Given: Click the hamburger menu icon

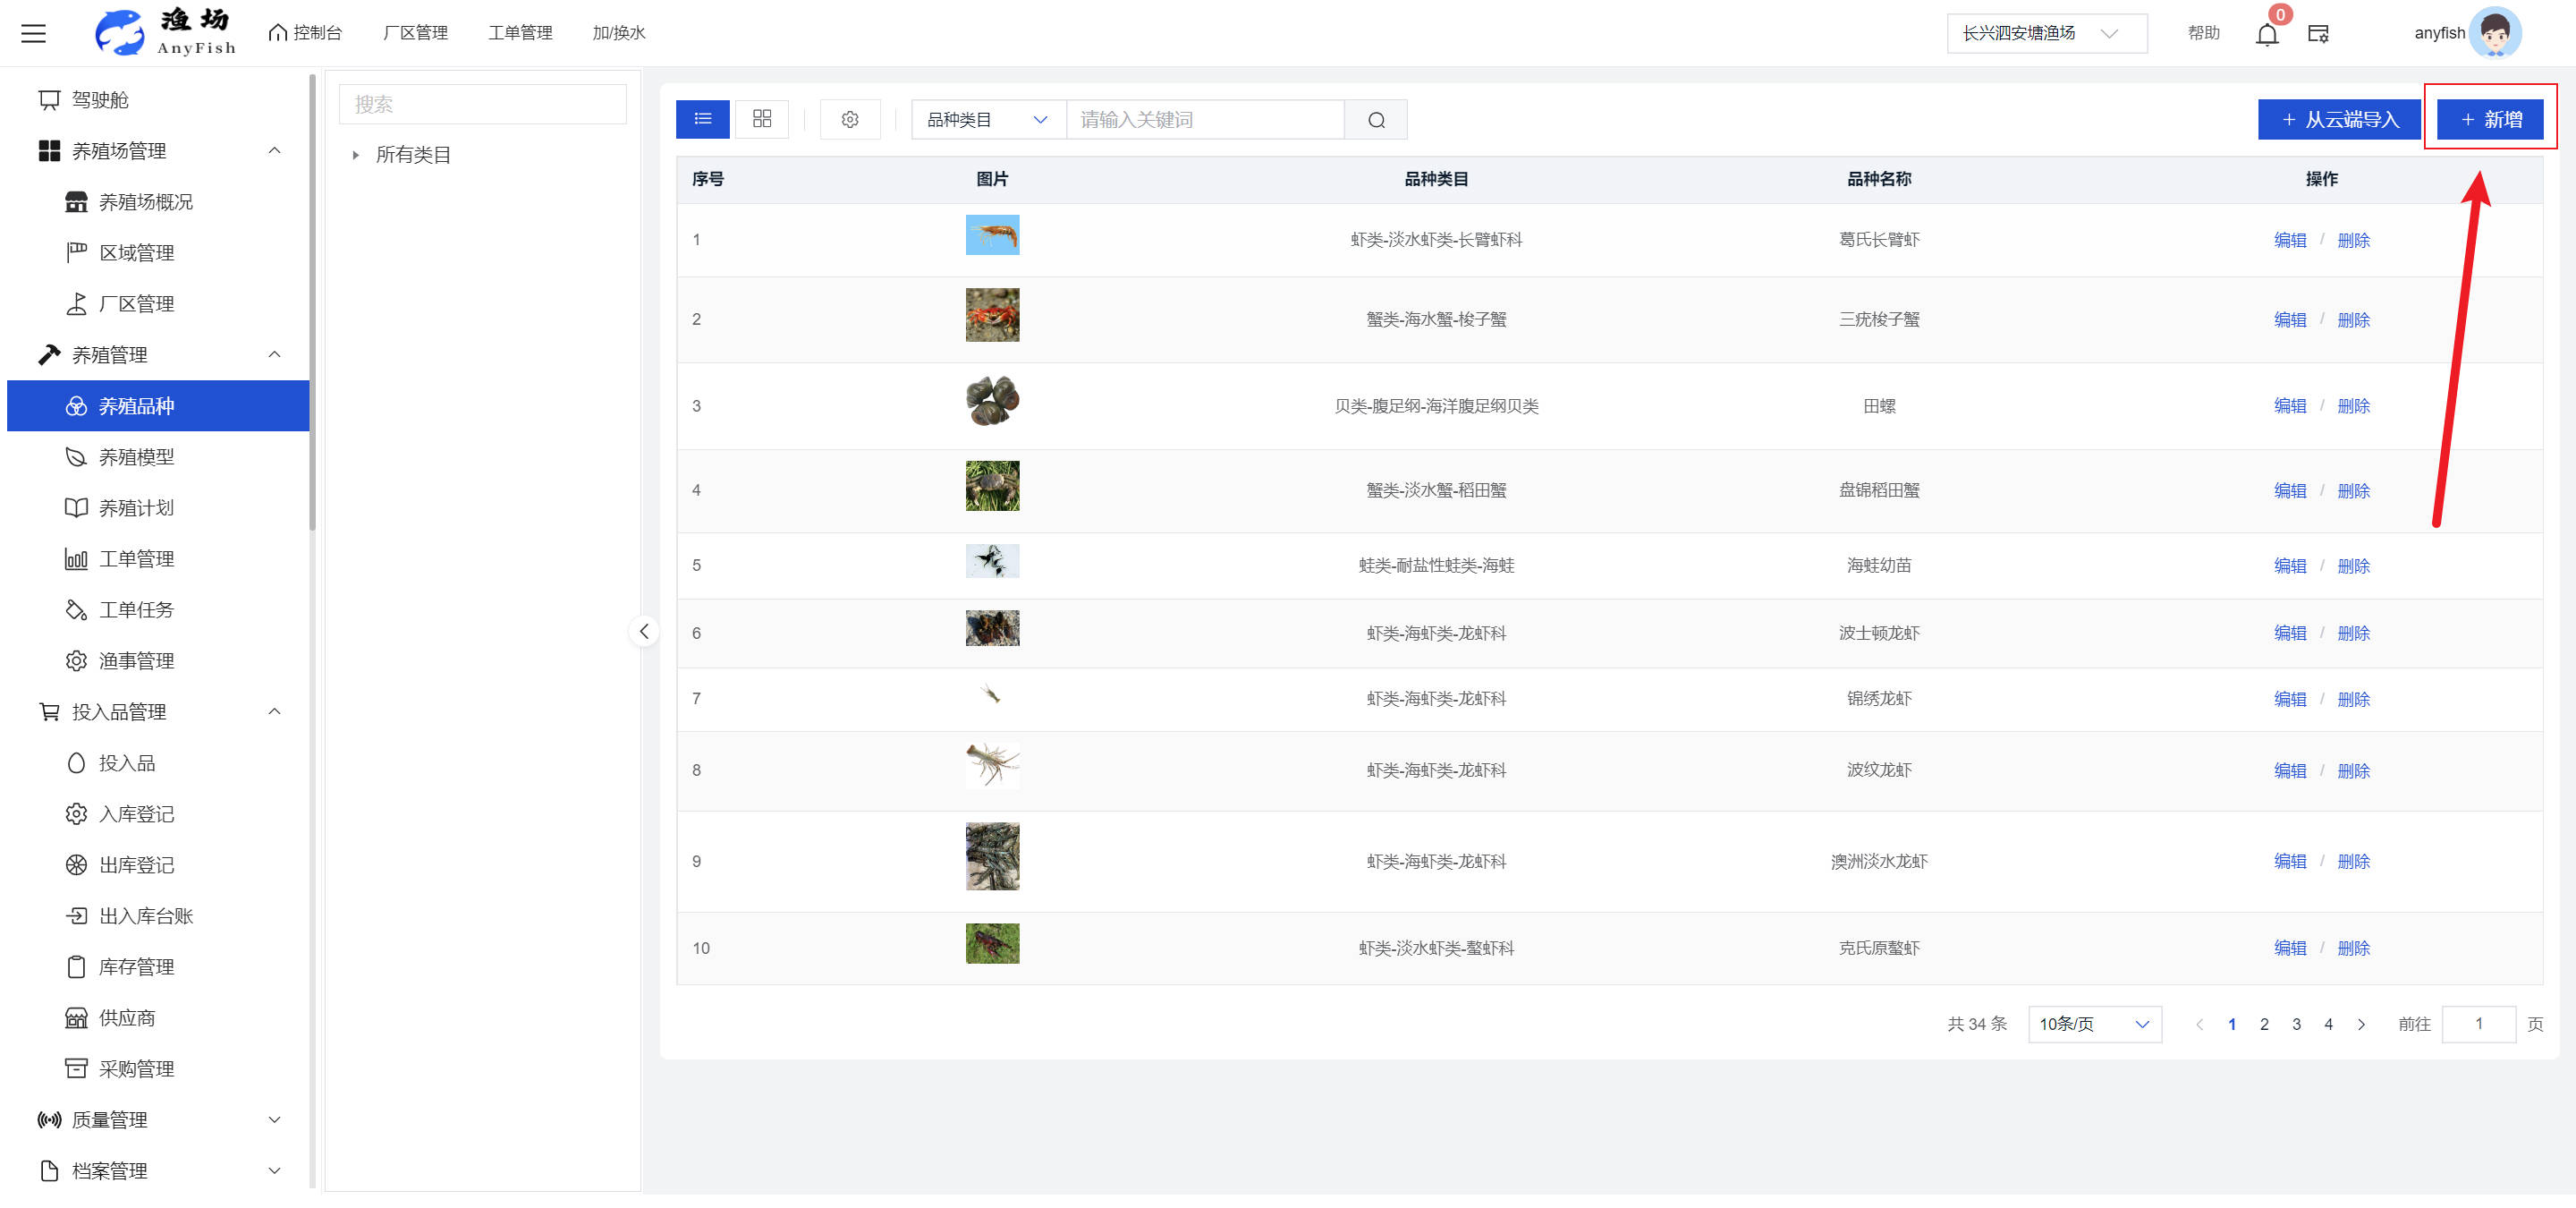Looking at the screenshot, I should (33, 33).
